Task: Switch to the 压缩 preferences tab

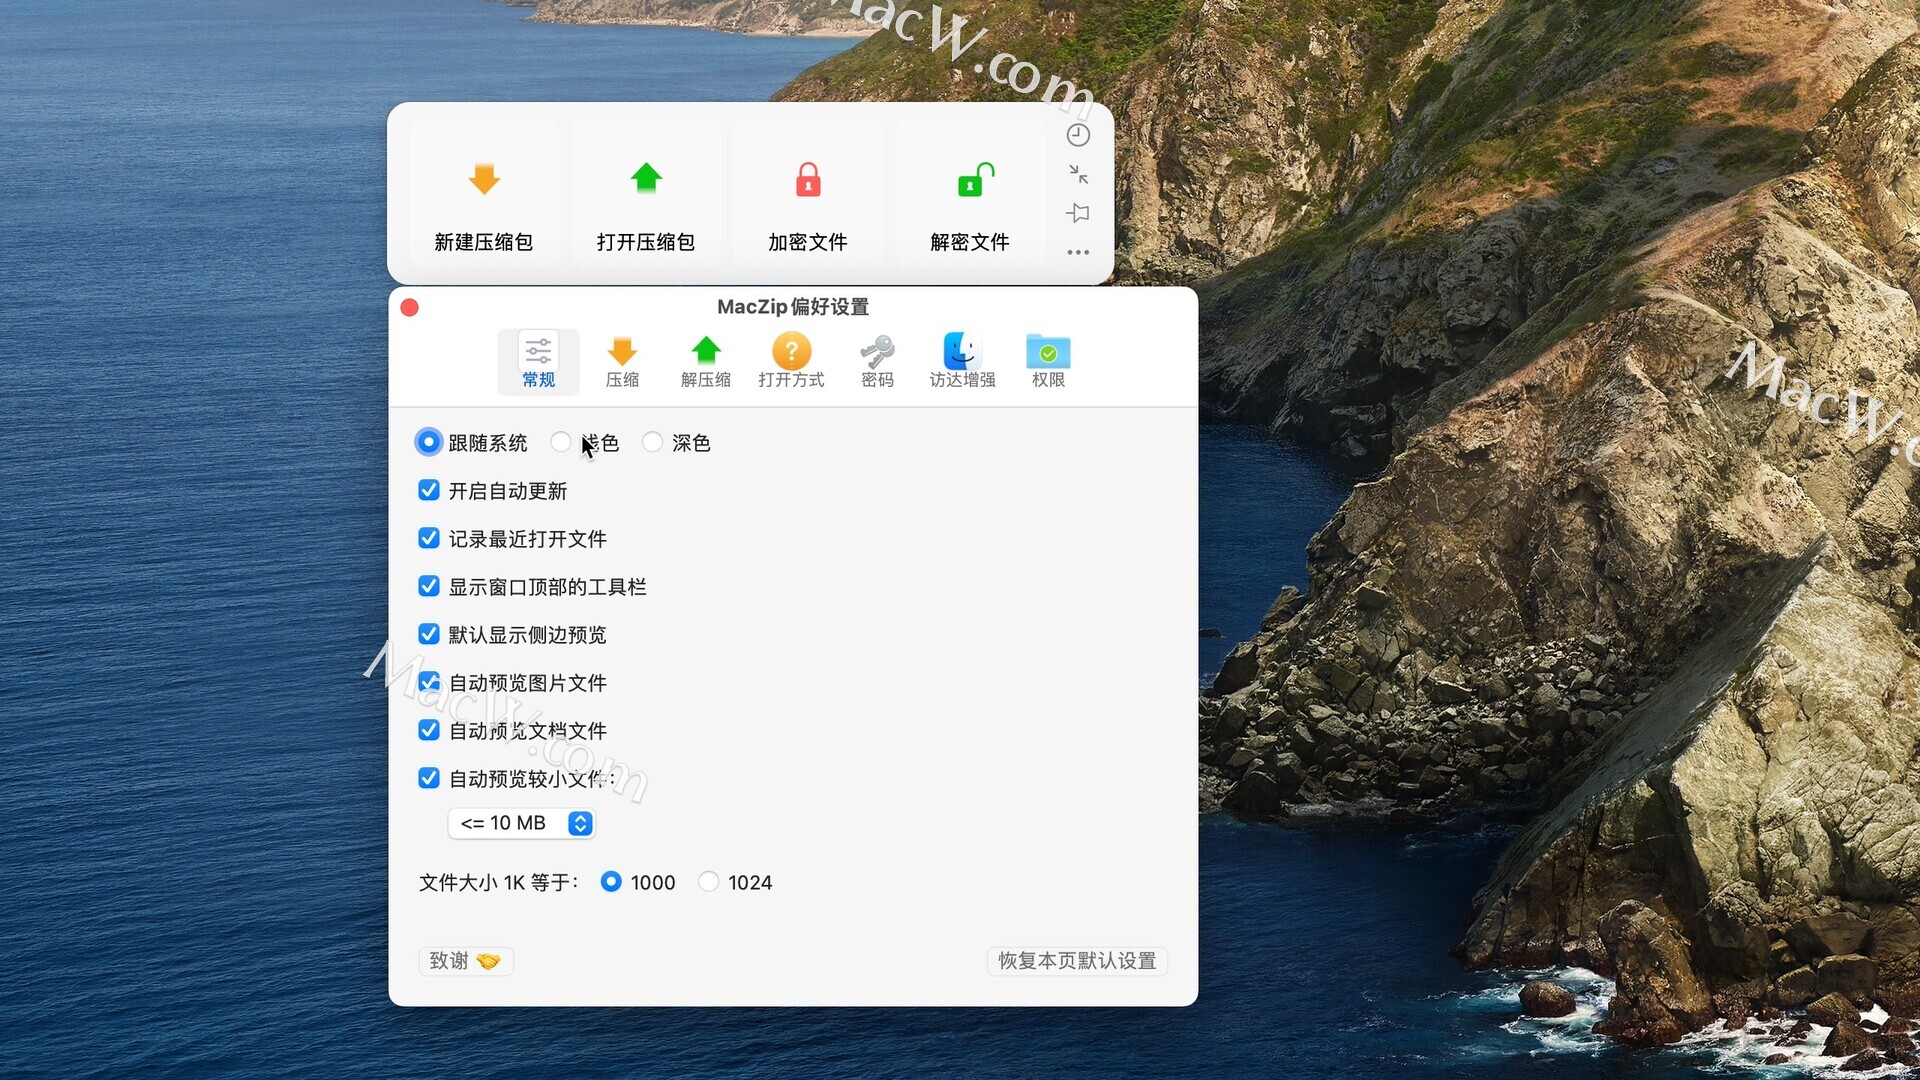Action: coord(622,361)
